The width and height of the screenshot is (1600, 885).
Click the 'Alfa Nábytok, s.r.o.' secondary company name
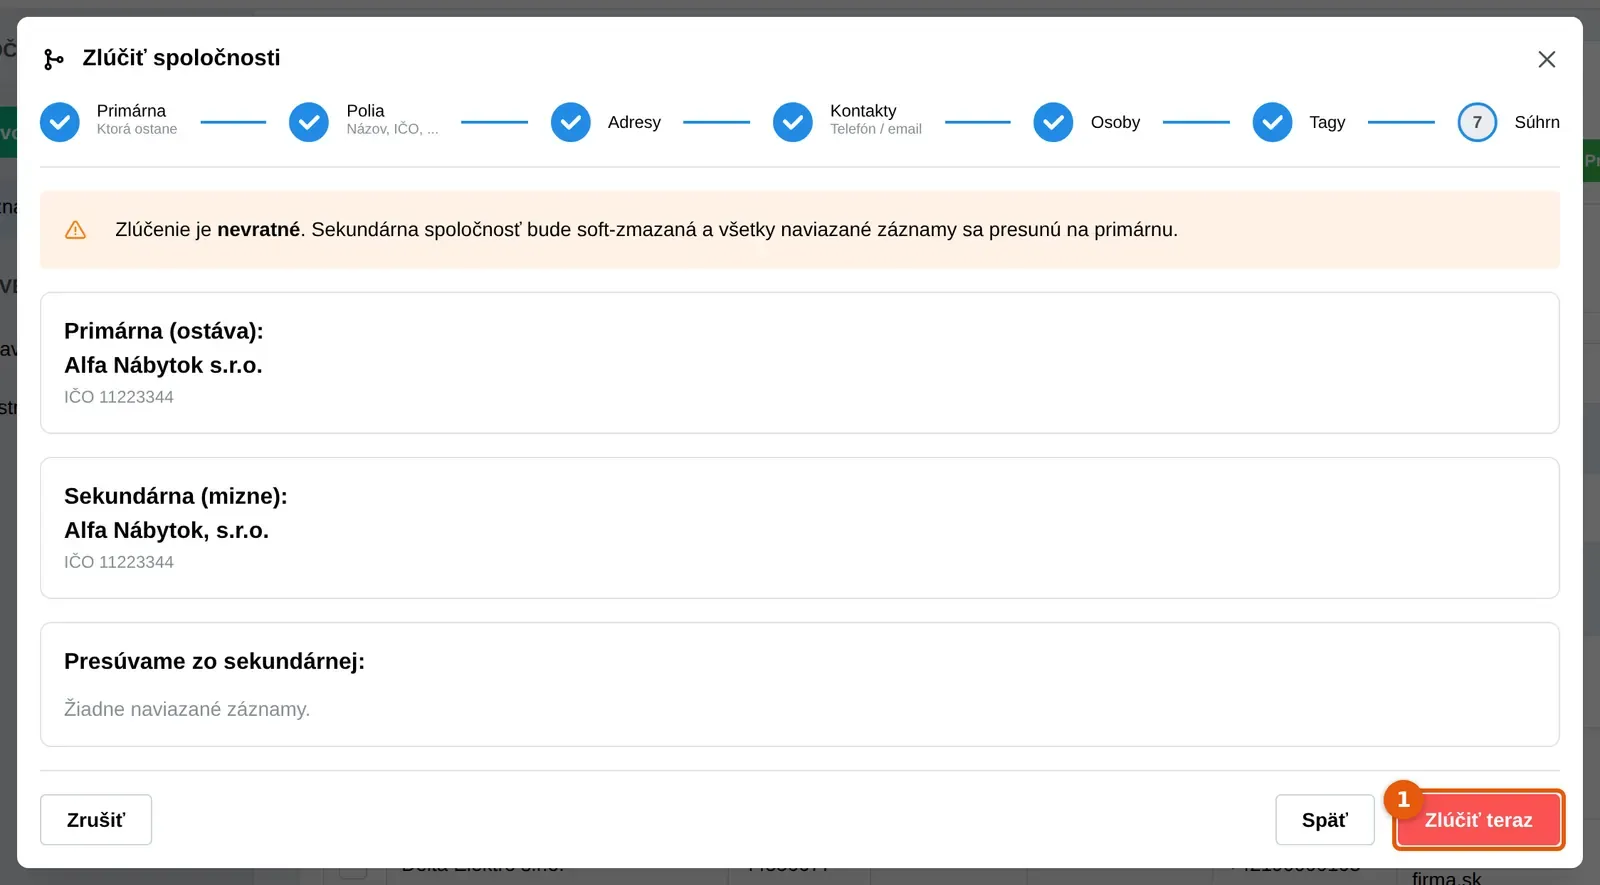(166, 530)
